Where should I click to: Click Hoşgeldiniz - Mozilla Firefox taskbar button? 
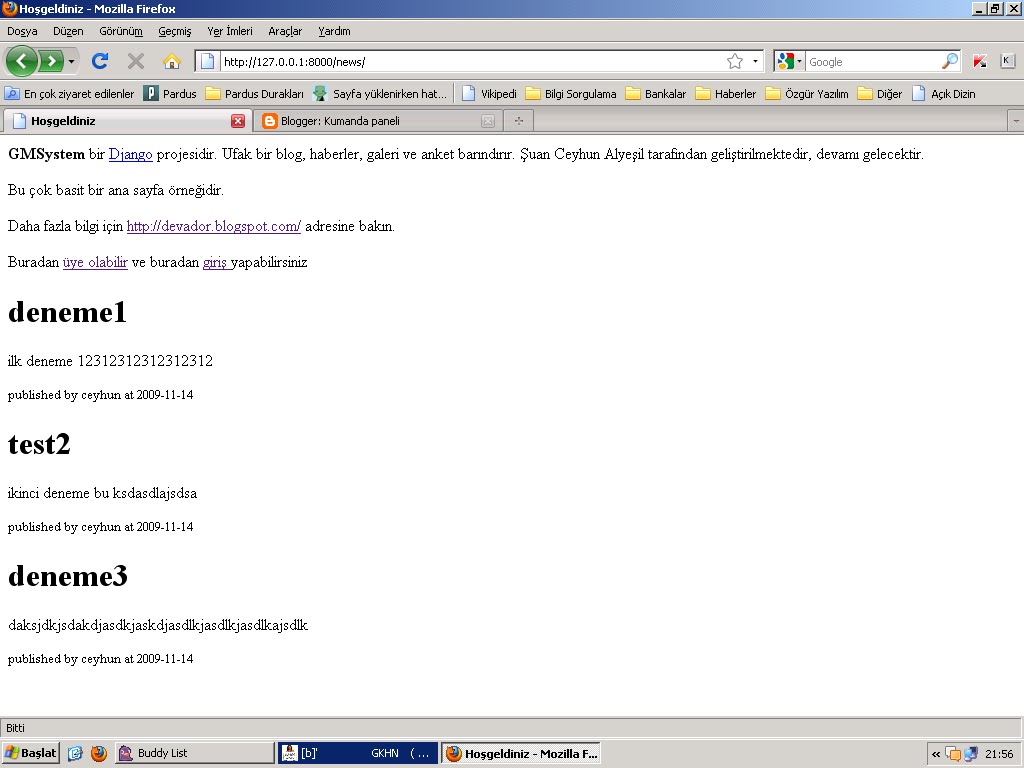[x=521, y=753]
